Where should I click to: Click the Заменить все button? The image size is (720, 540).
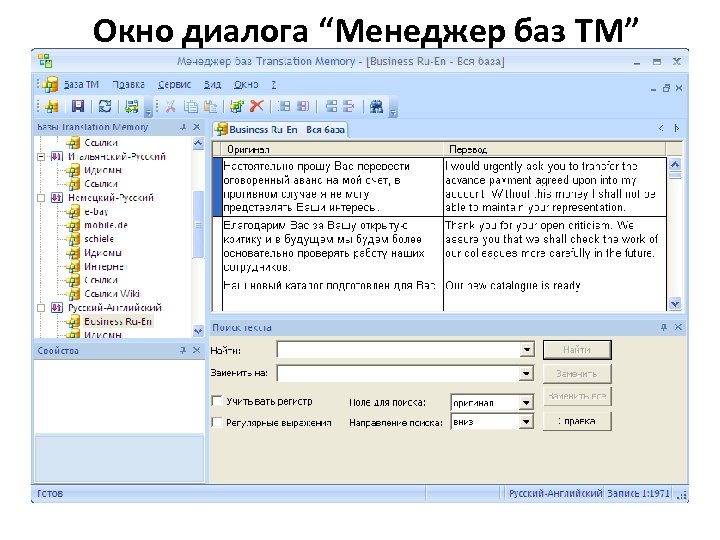pos(577,396)
